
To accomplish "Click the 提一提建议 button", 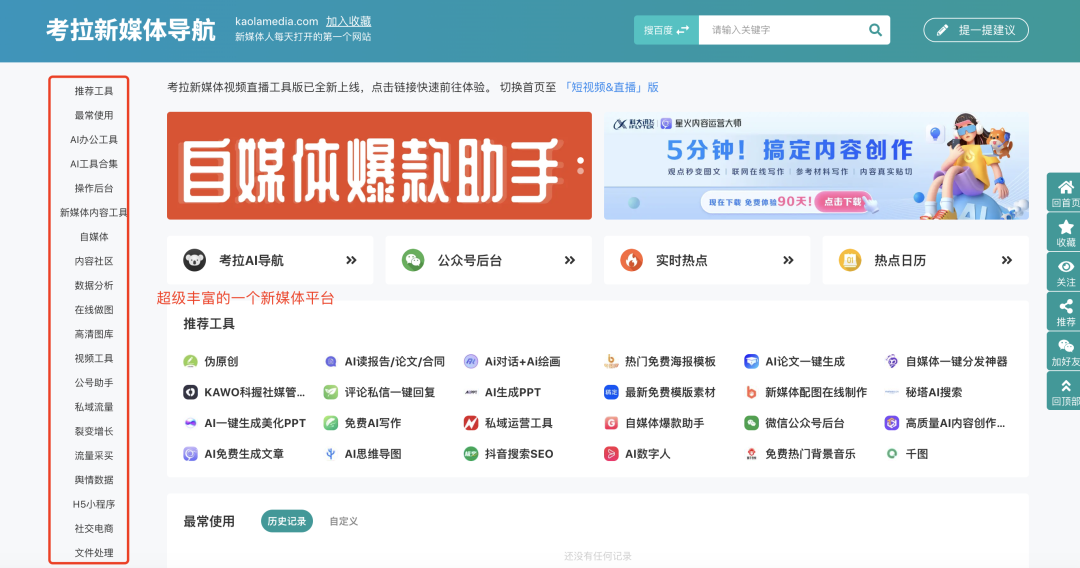I will pos(976,30).
